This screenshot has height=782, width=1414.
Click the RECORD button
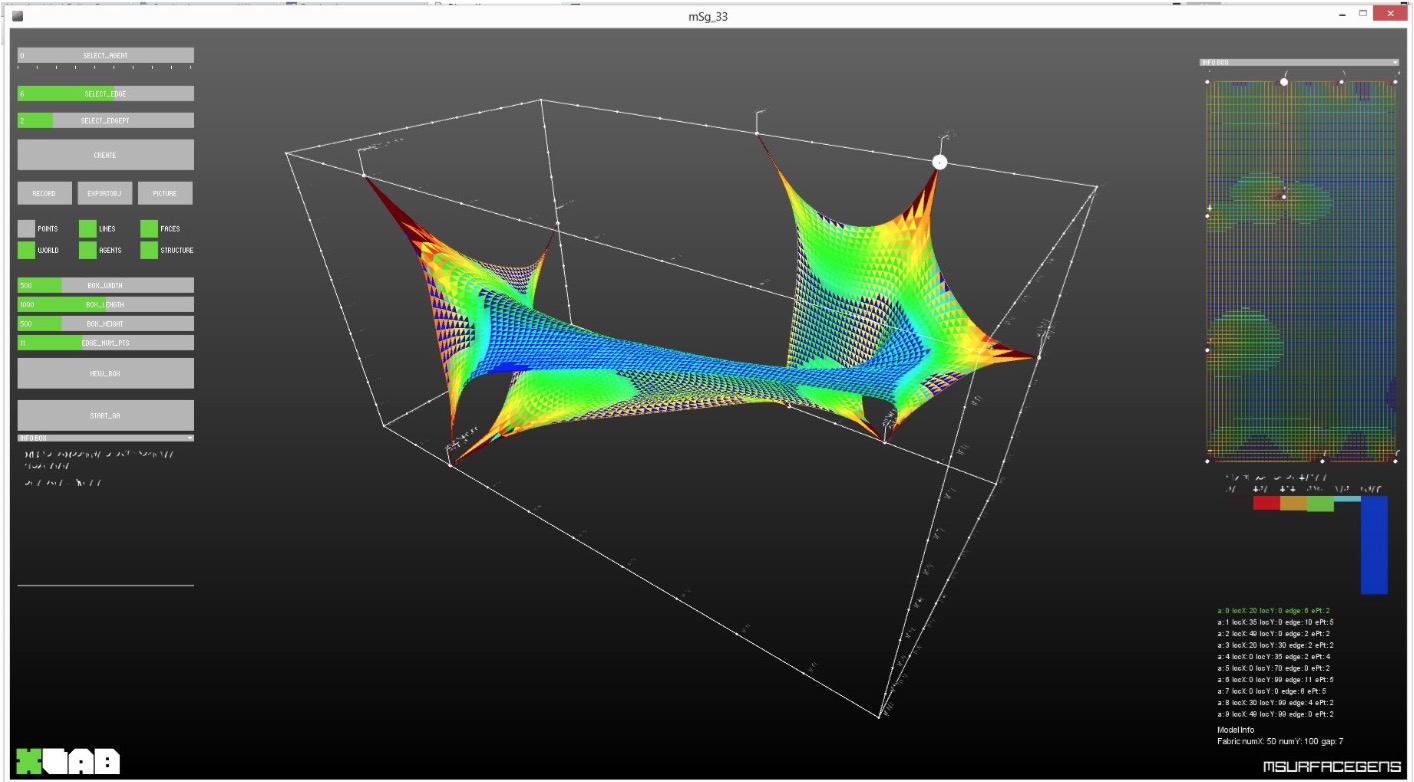[44, 193]
